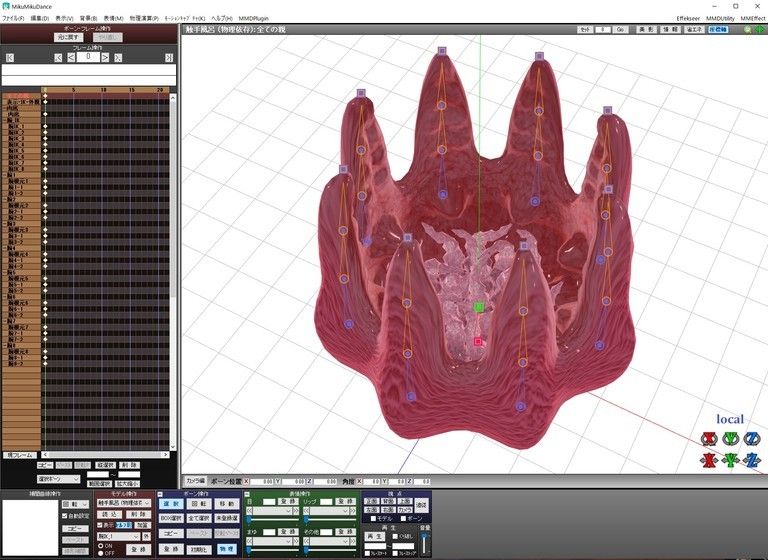768x560 pixels.
Task: Jump to the last frame
Action: (169, 58)
